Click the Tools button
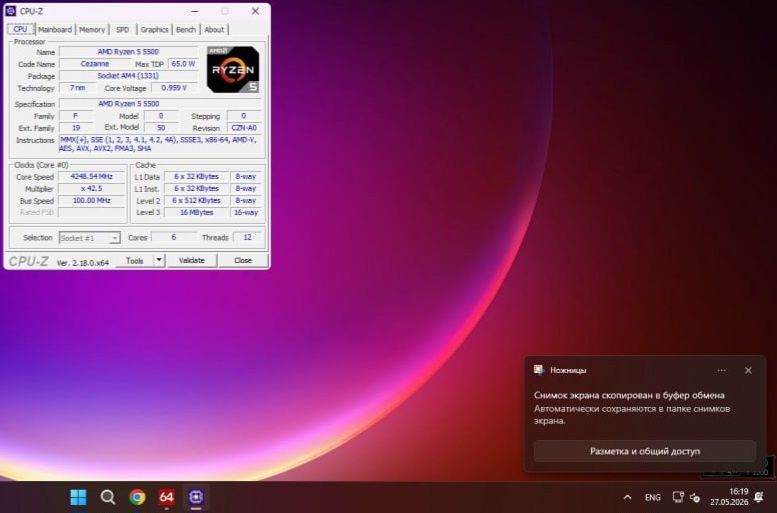777x513 pixels. (134, 261)
